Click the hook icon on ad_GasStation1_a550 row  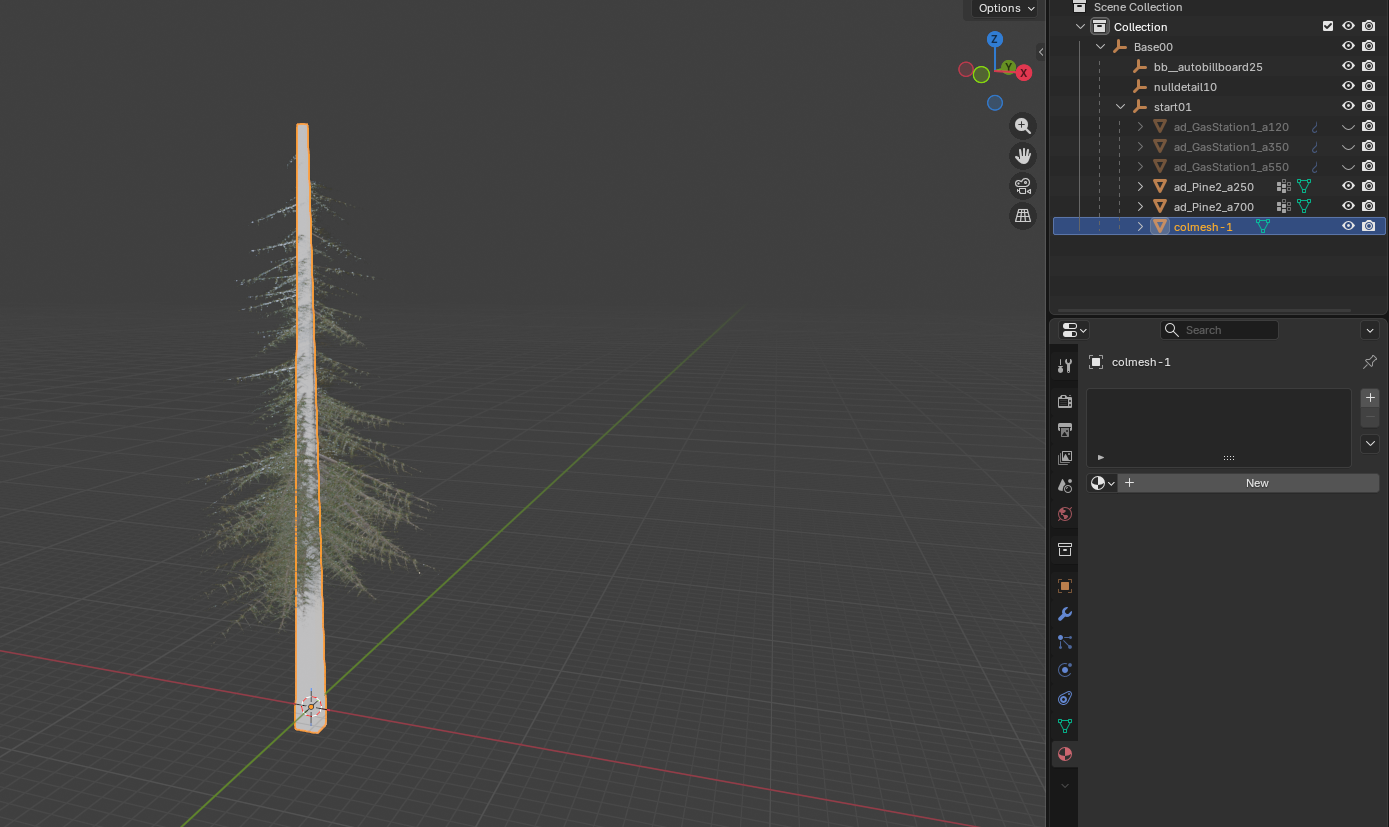1315,167
